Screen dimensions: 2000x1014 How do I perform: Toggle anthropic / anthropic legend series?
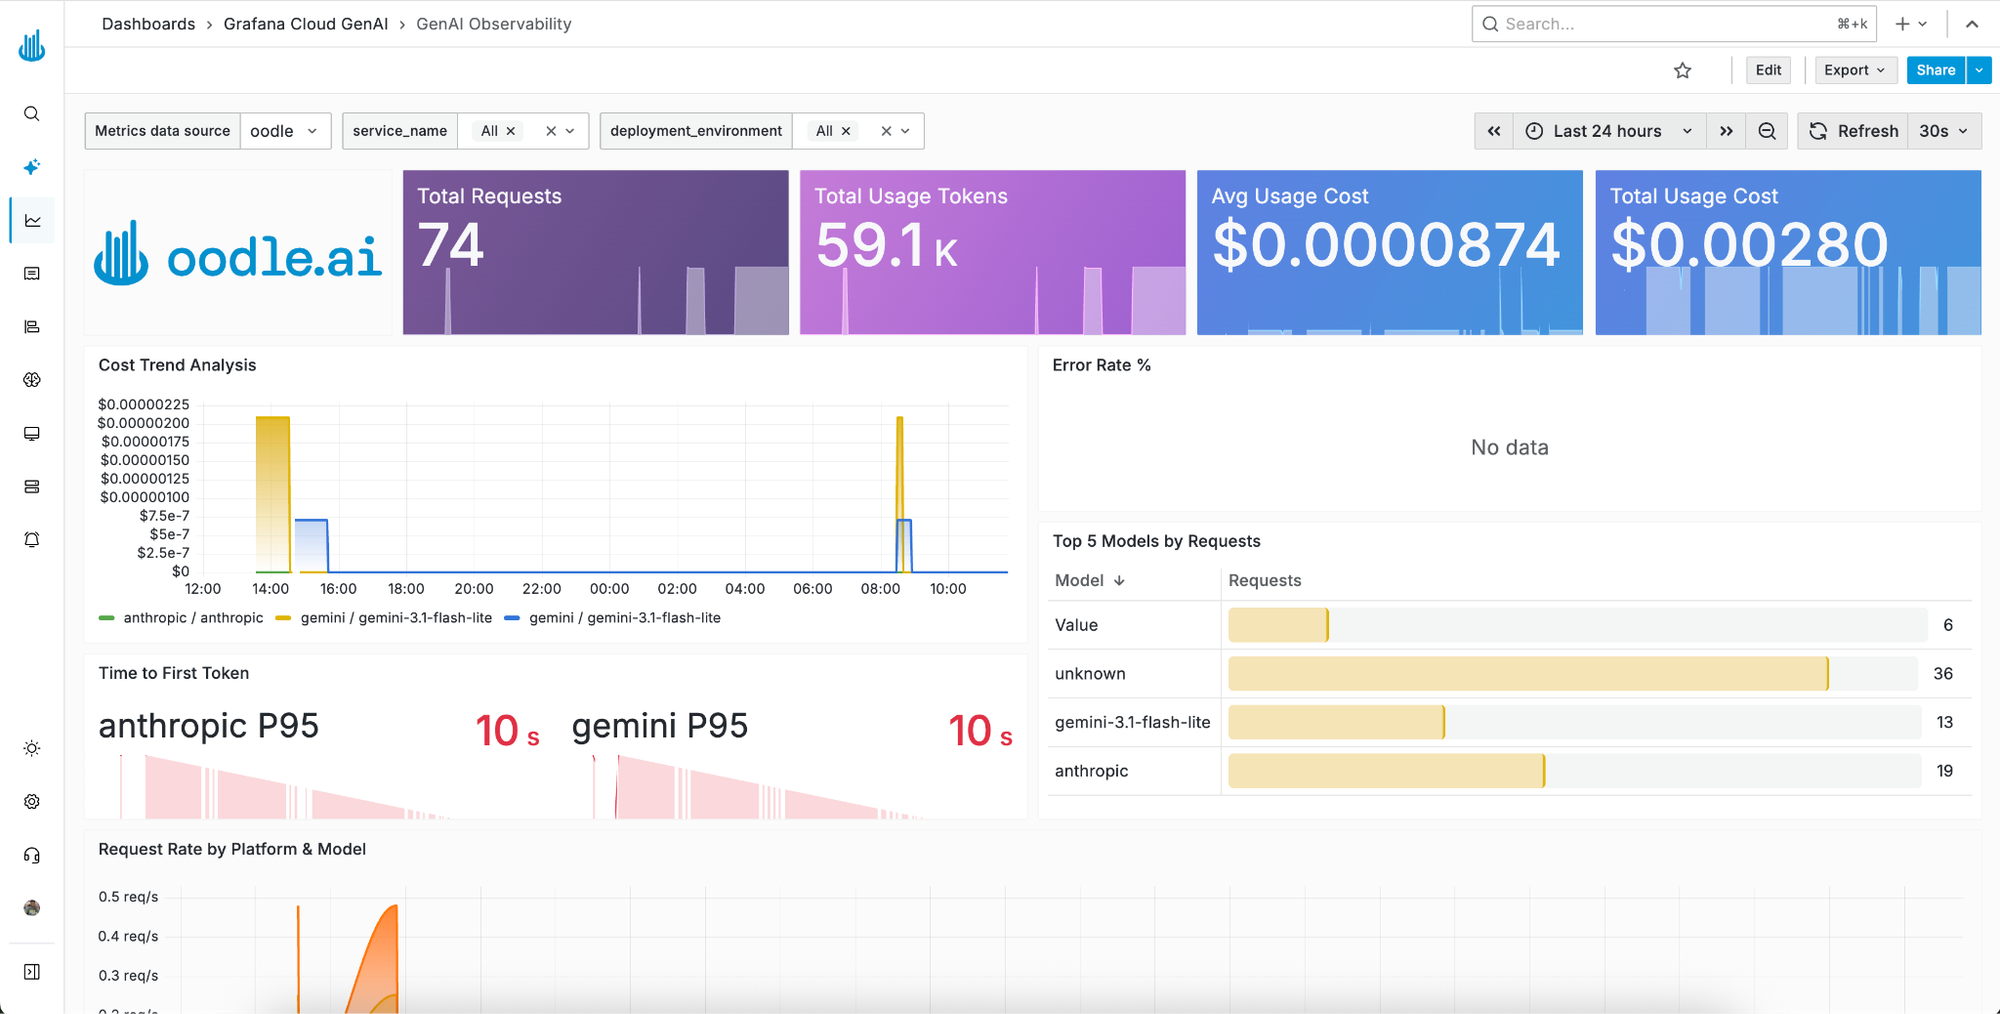click(181, 618)
